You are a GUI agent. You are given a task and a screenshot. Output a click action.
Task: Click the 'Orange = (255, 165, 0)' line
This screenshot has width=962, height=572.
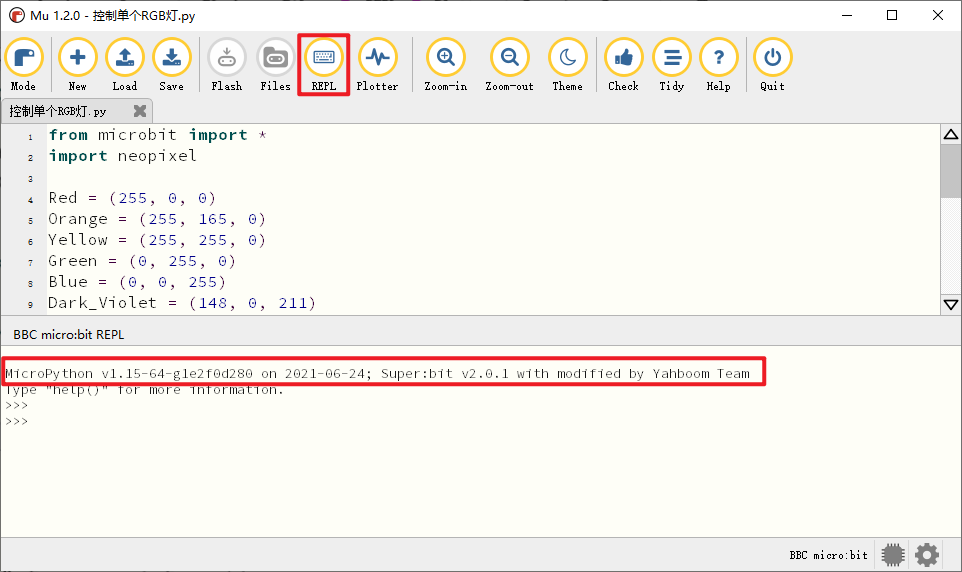tap(157, 219)
